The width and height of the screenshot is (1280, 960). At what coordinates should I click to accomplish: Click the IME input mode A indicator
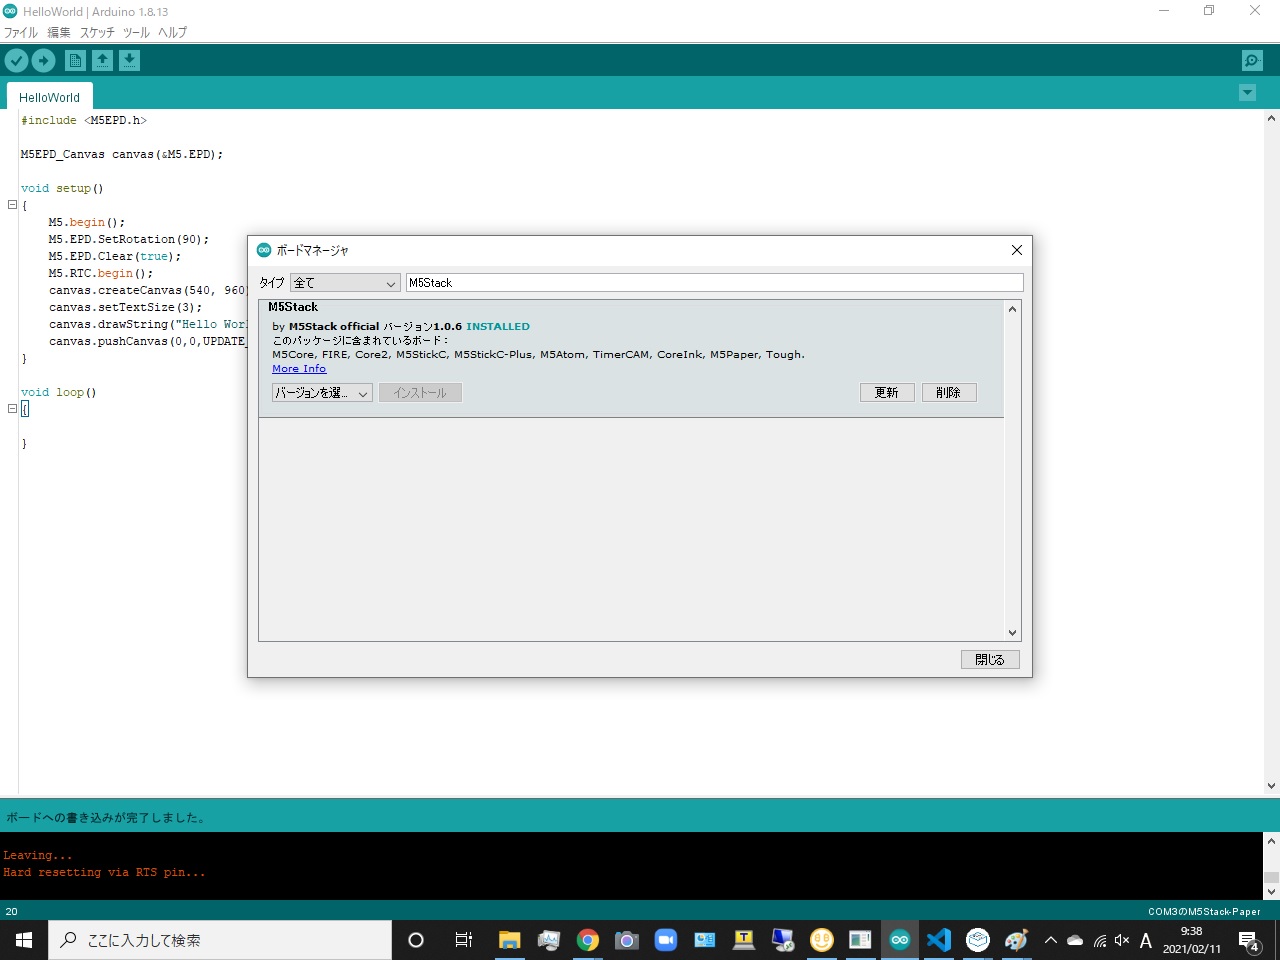click(1146, 940)
